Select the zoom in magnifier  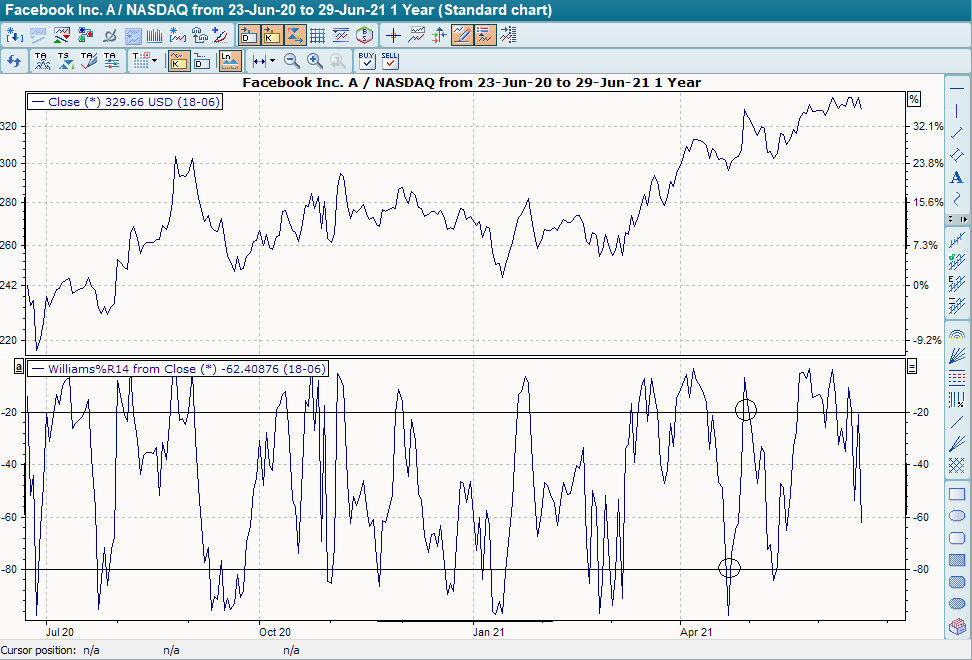click(315, 61)
